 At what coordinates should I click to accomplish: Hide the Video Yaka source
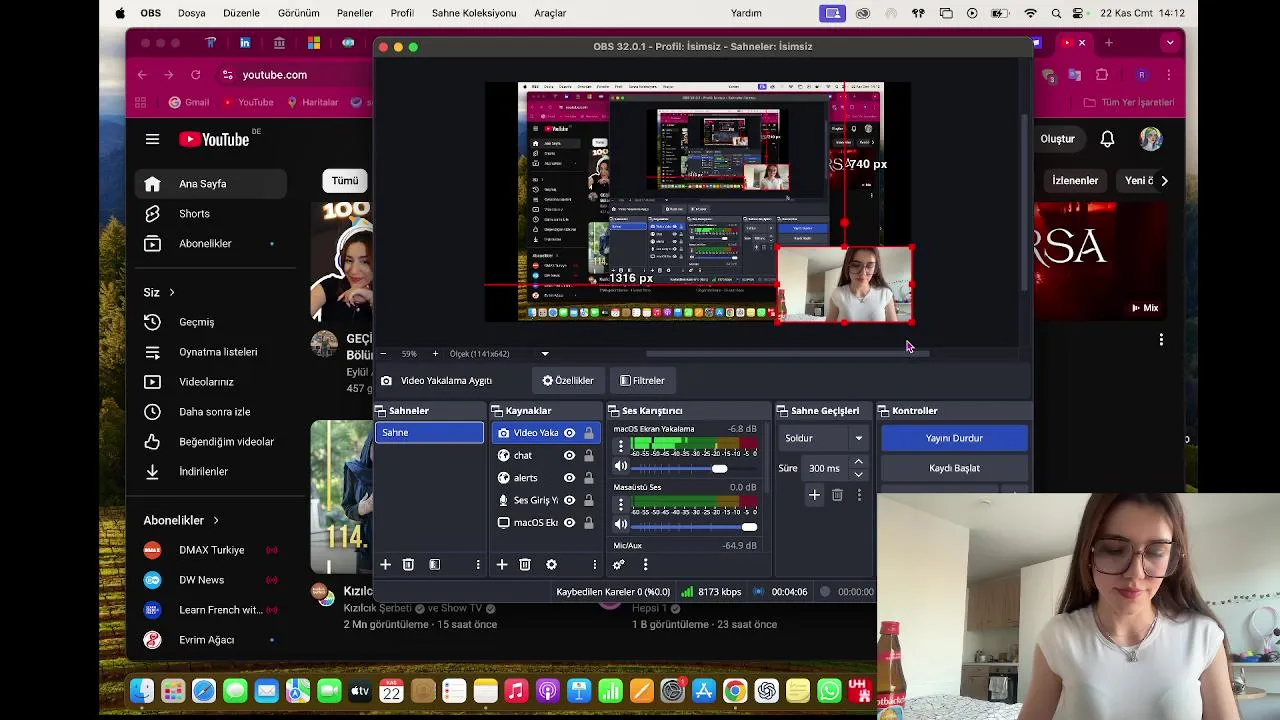[569, 433]
